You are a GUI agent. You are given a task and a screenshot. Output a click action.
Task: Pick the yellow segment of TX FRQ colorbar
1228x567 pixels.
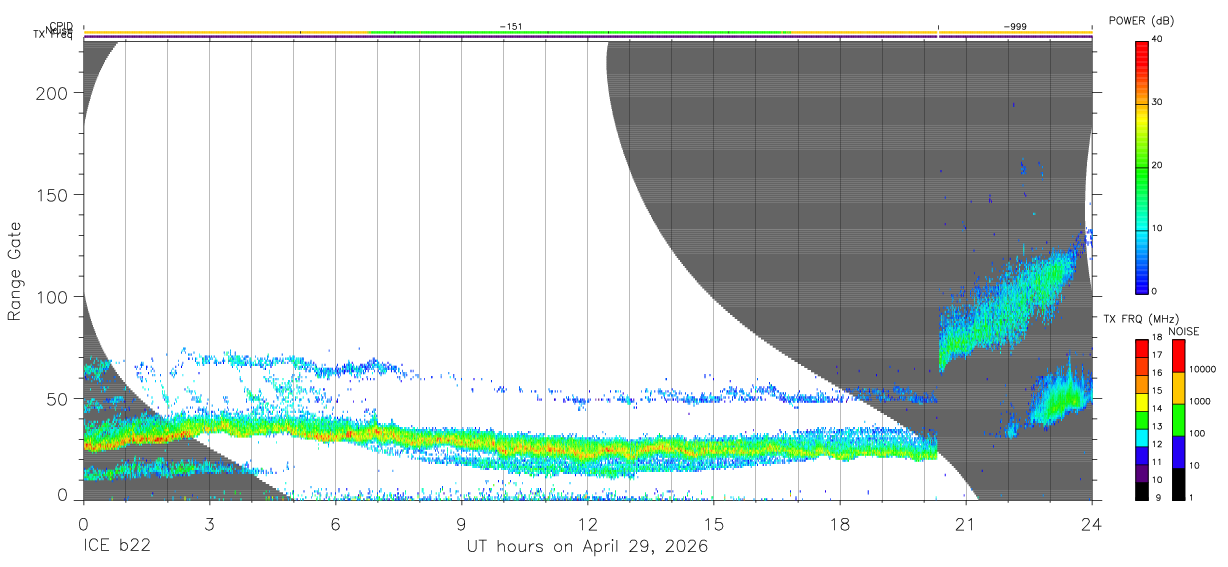[x=1142, y=401]
